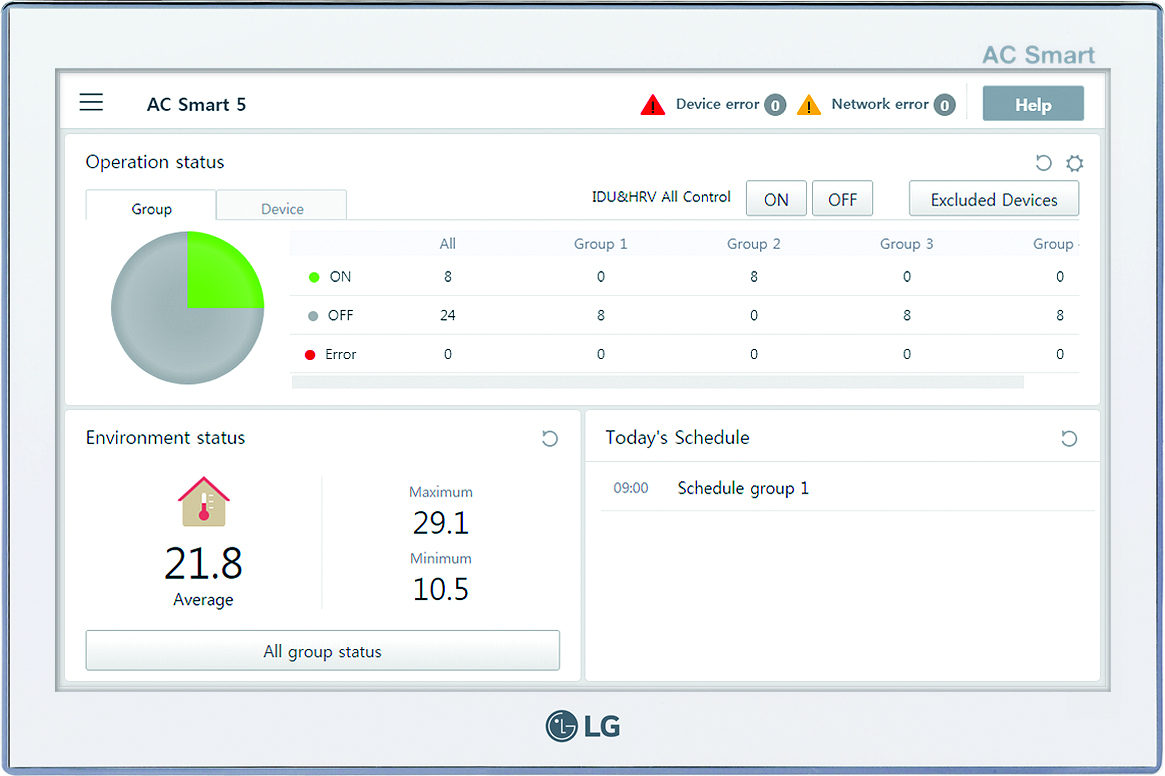Viewport: 1165px width, 776px height.
Task: Open the Excluded Devices list
Action: pyautogui.click(x=993, y=199)
